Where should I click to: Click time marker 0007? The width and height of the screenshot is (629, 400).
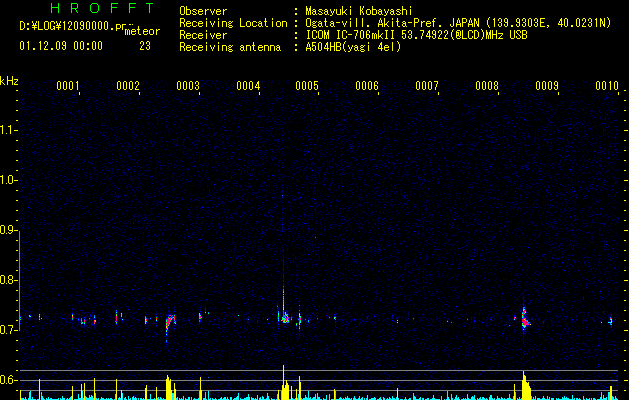[x=427, y=86]
